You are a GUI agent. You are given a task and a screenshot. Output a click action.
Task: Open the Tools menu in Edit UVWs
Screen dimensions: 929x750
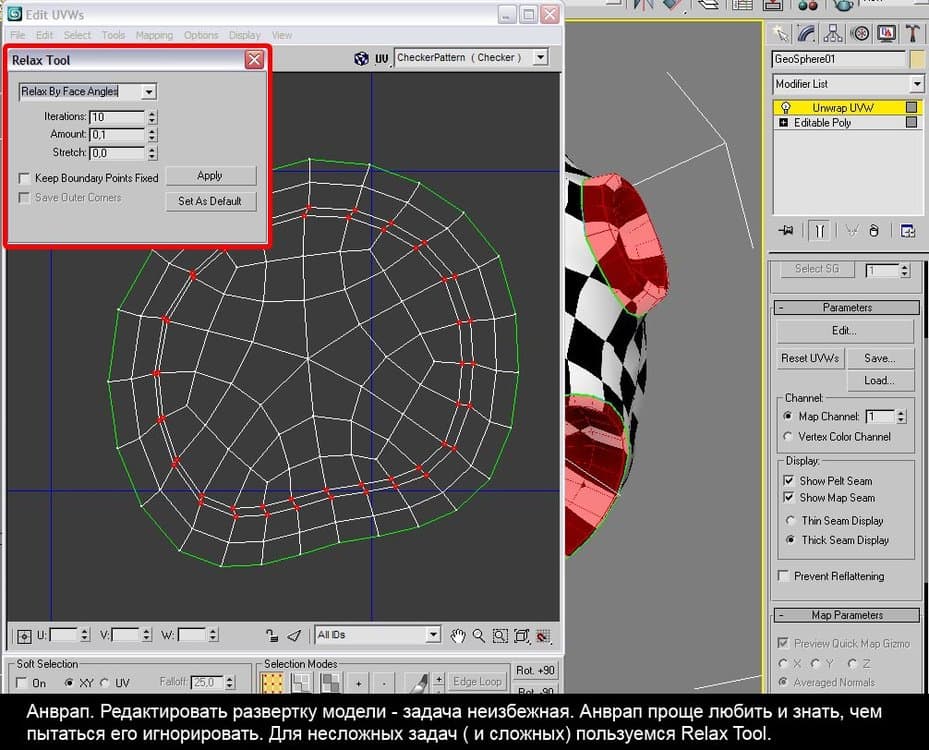tap(113, 35)
